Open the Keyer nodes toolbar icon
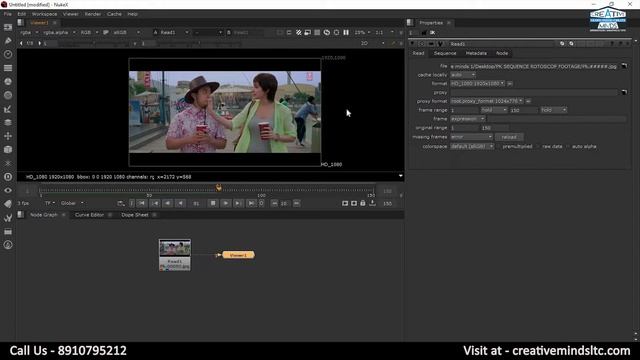The image size is (640, 360). coord(8,109)
